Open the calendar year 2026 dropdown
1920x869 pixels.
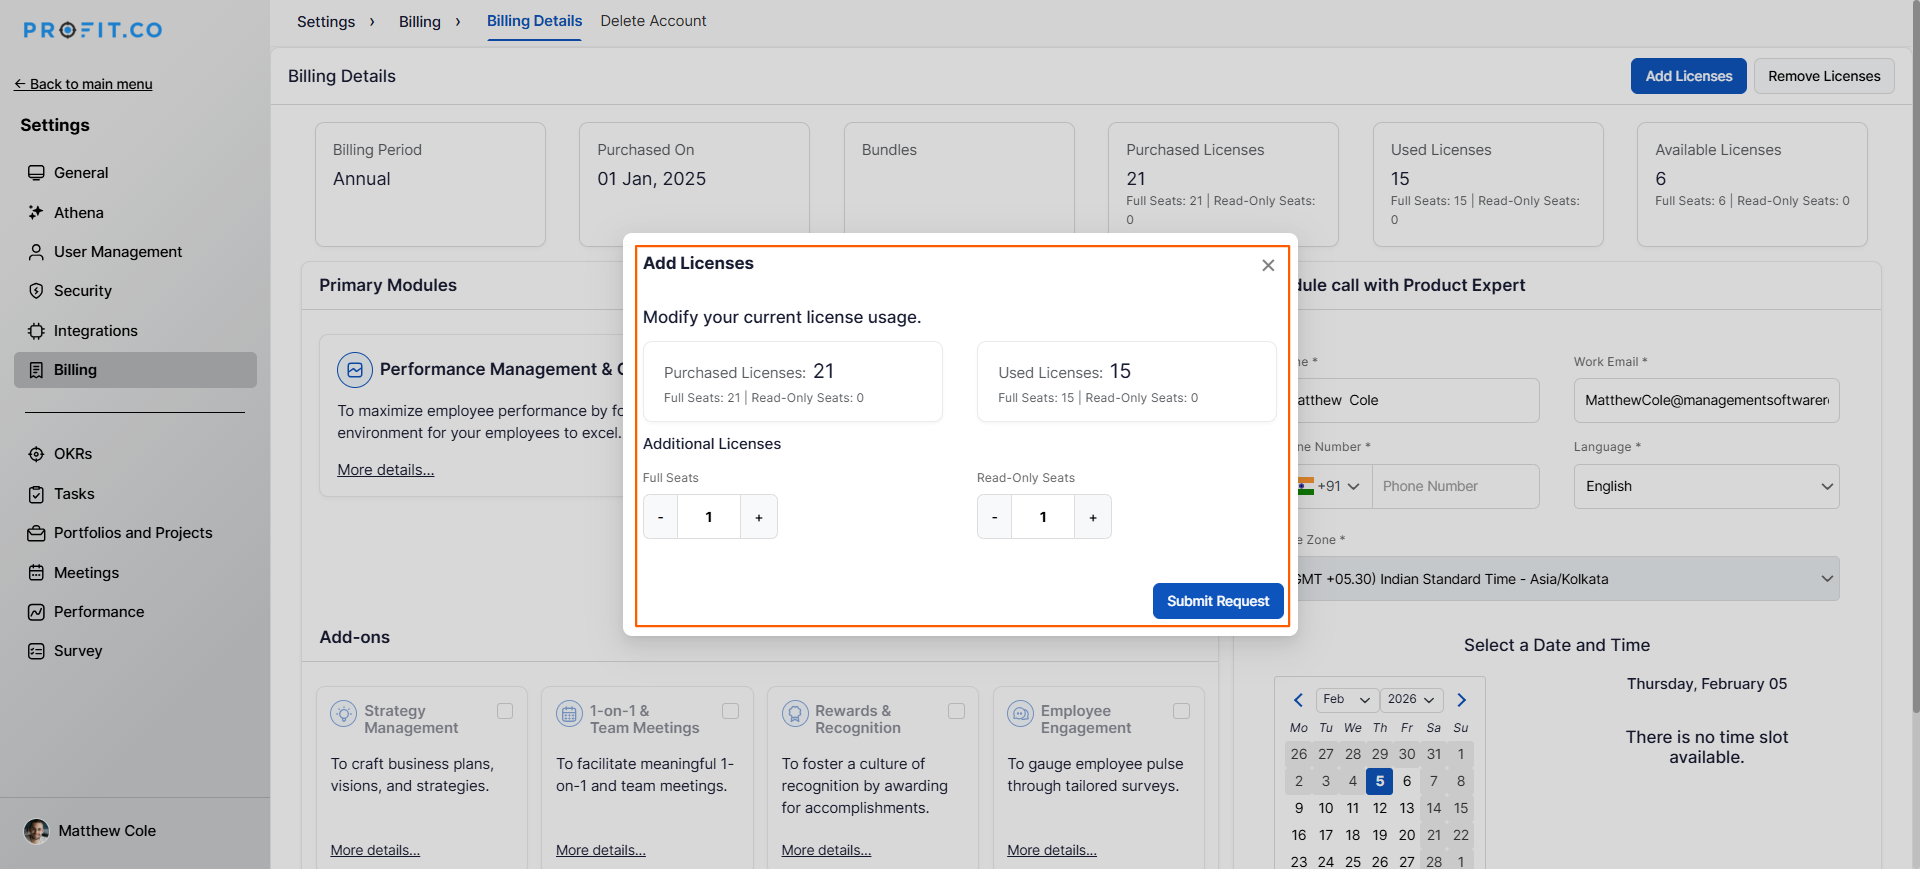tap(1410, 700)
